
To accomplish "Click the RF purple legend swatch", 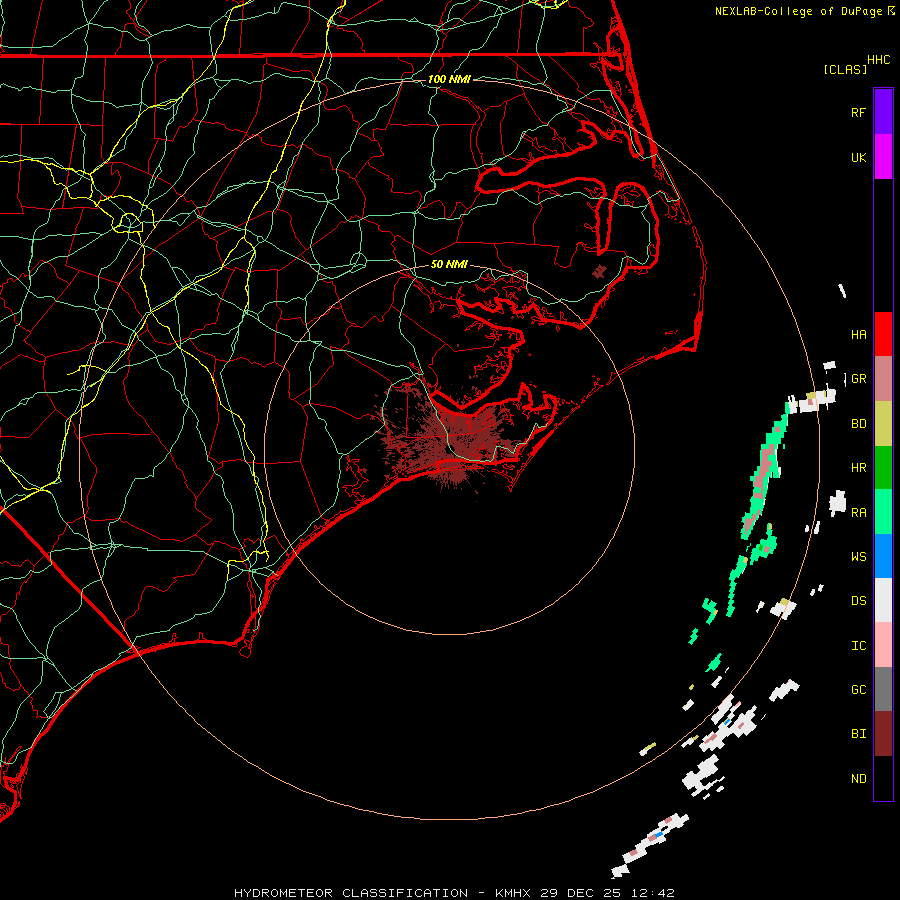I will (883, 112).
